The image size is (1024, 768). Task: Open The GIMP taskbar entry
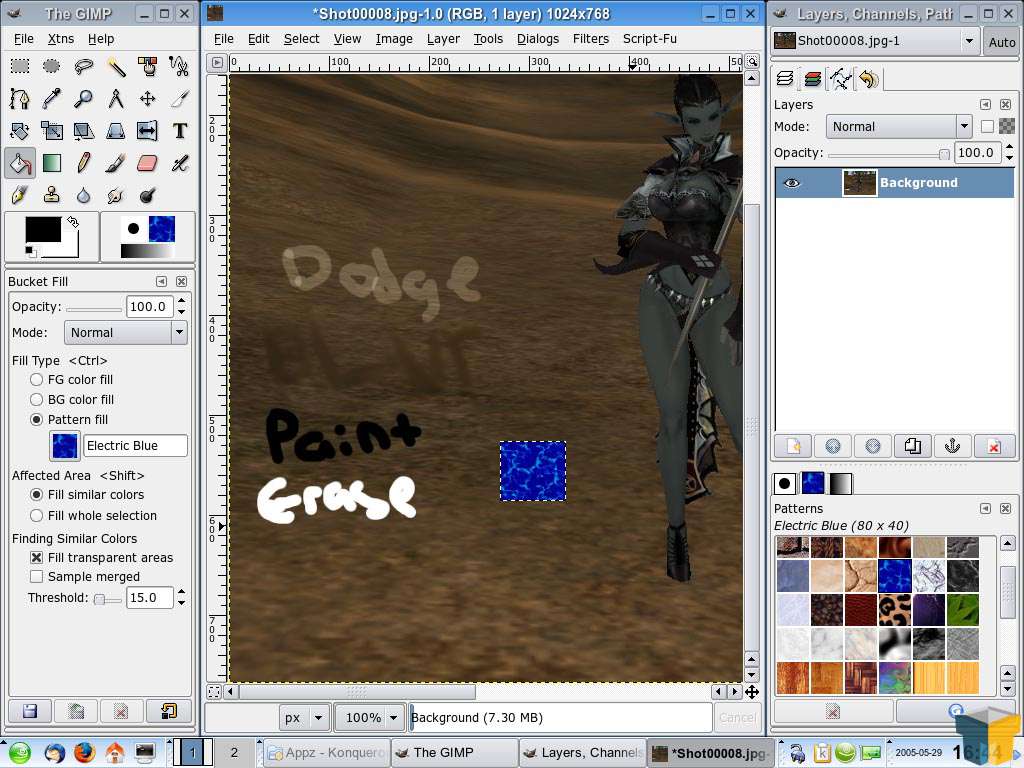[455, 752]
